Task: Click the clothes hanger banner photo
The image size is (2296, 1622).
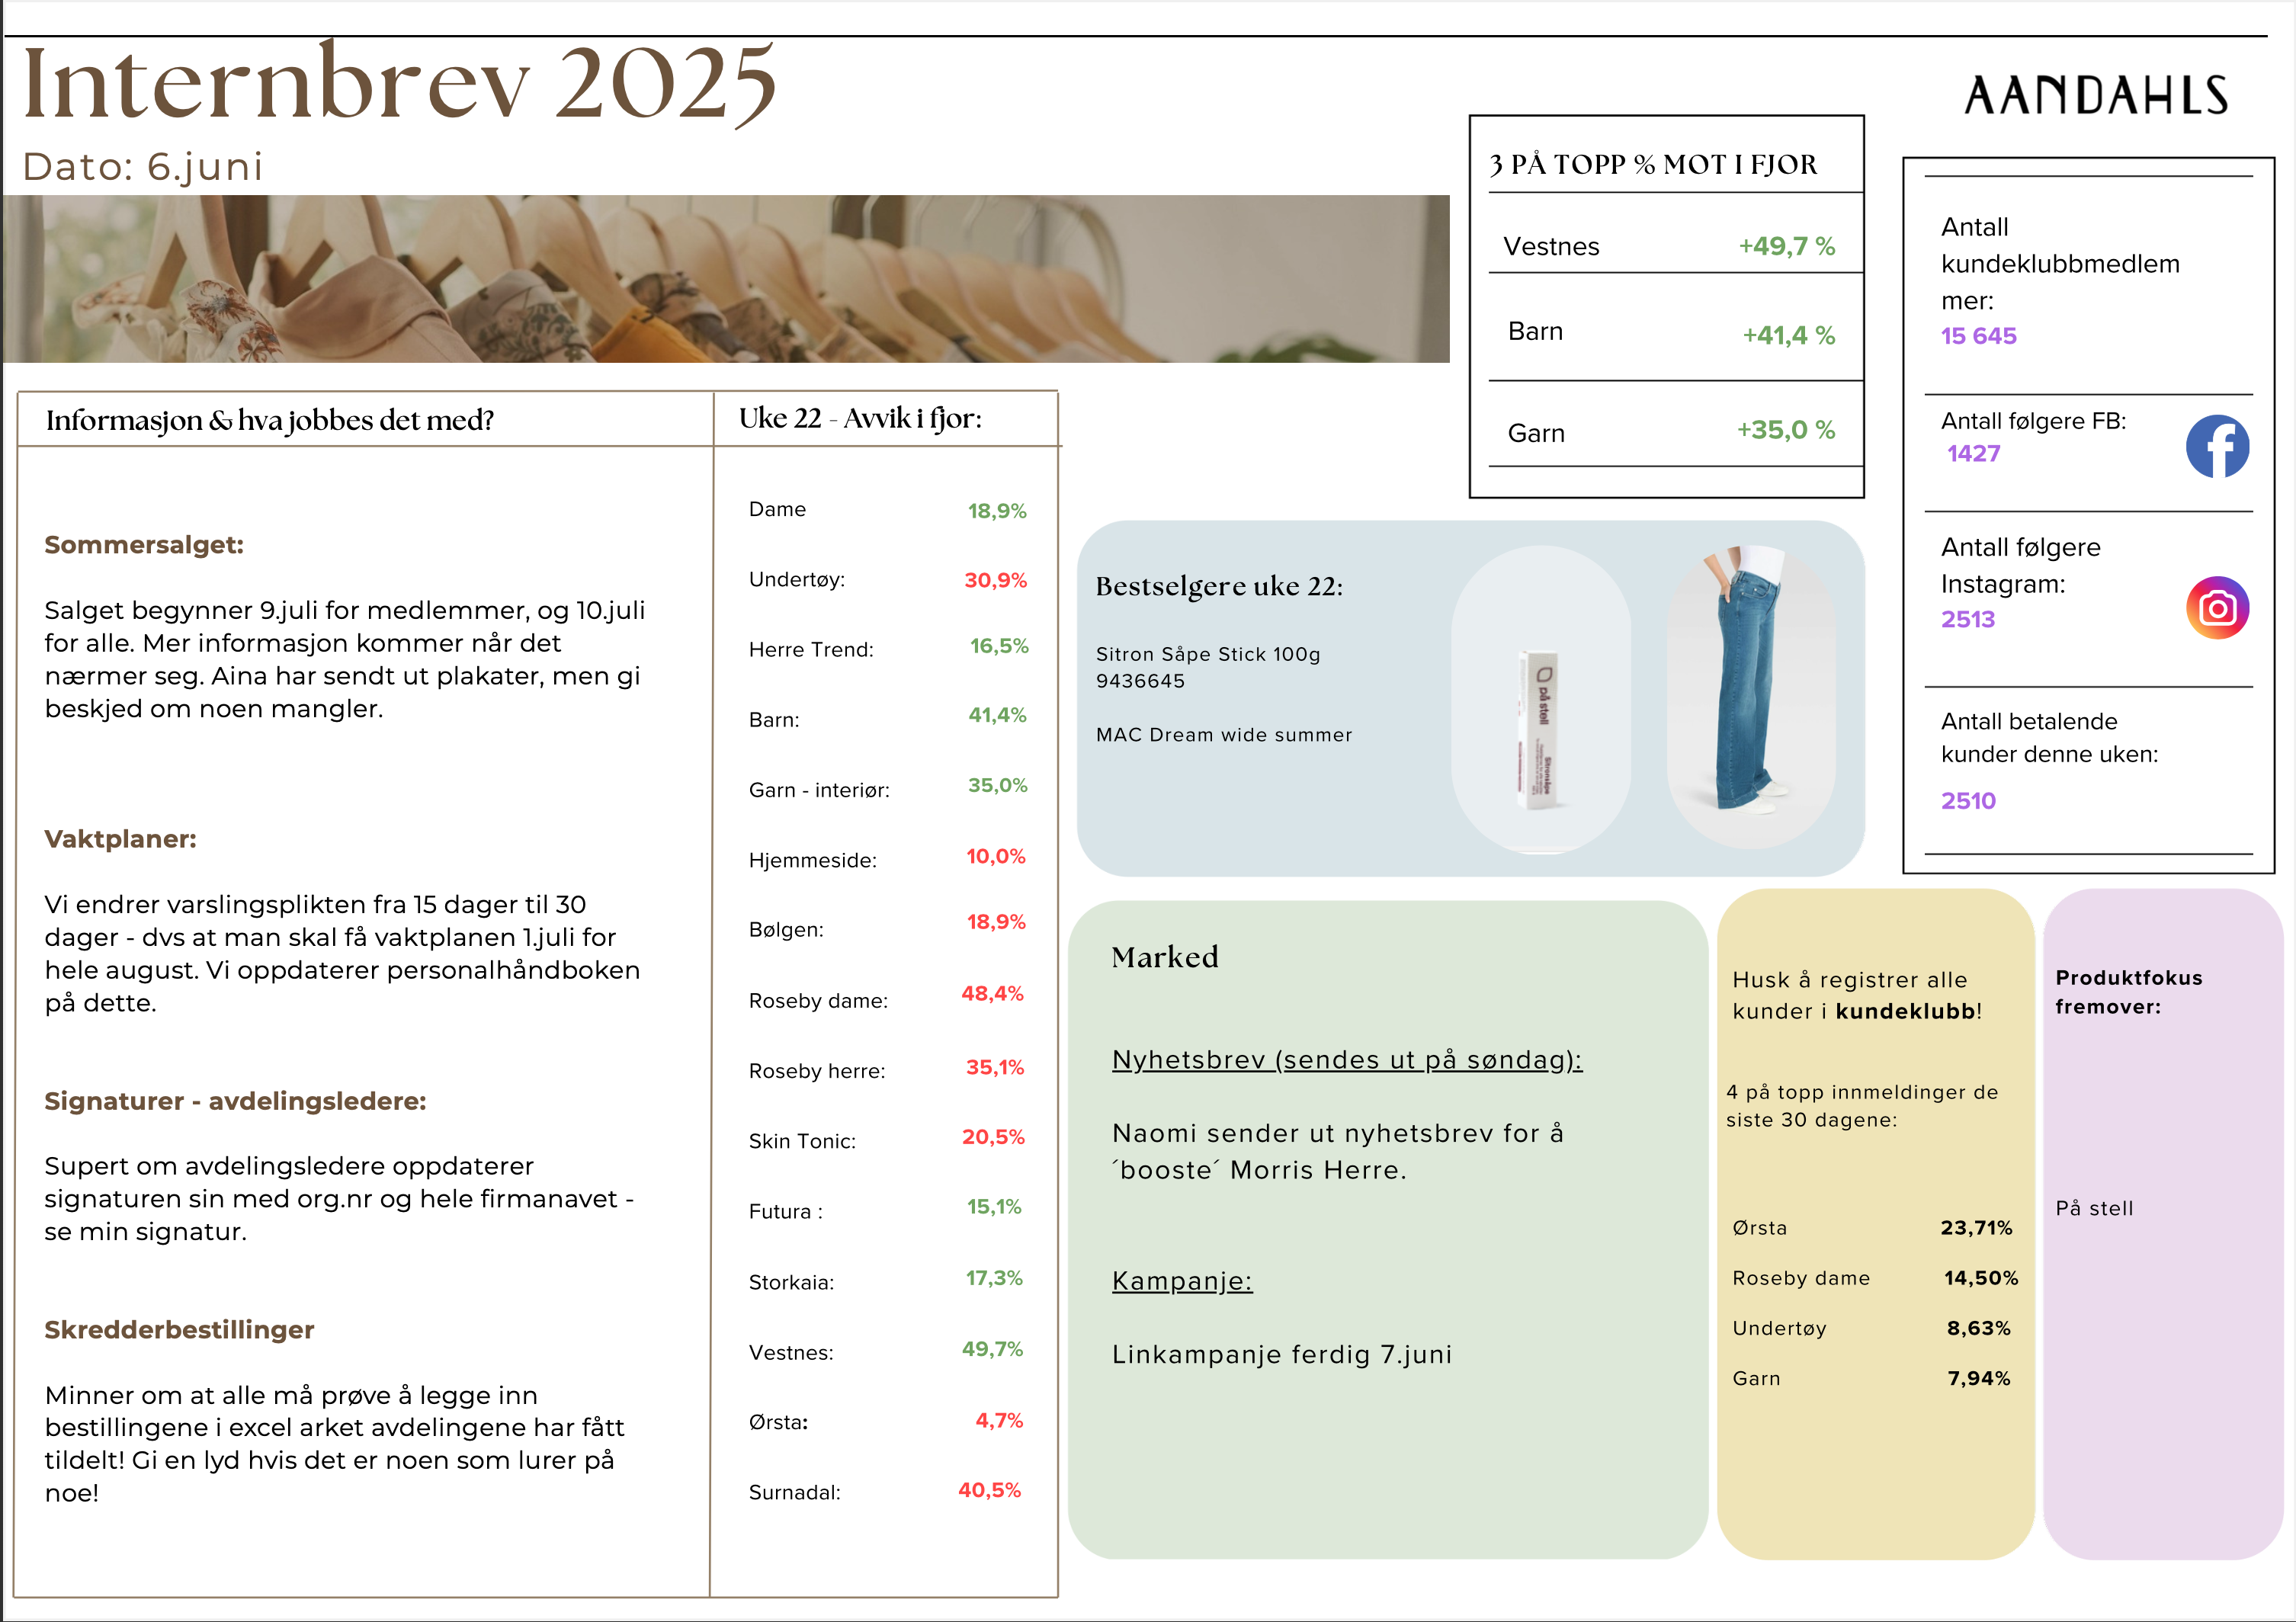Action: [725, 279]
